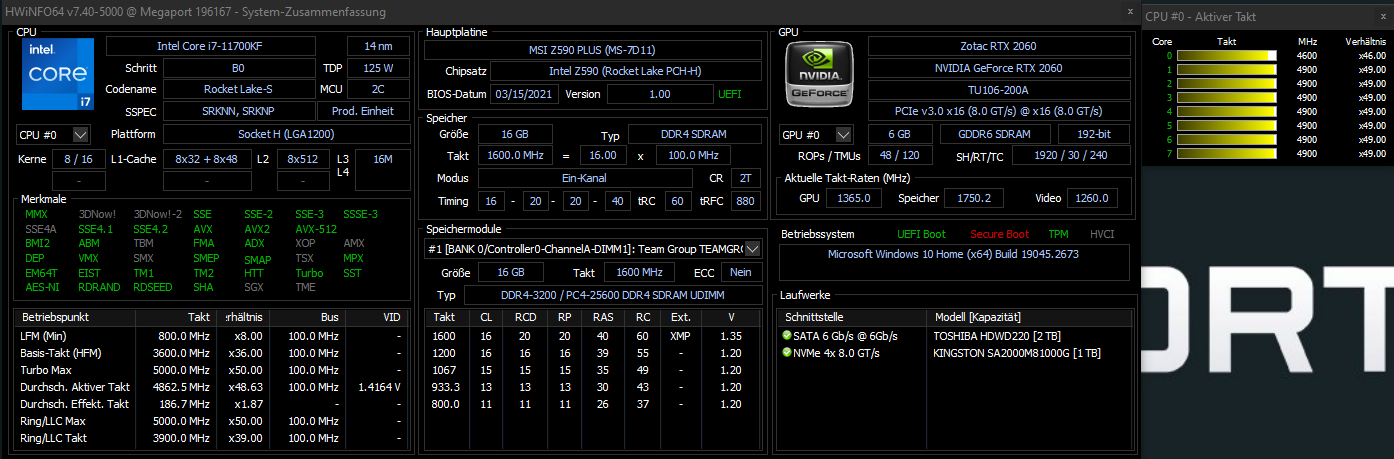The width and height of the screenshot is (1394, 459).
Task: Select the 933.3 memory timing row
Action: [x=594, y=387]
